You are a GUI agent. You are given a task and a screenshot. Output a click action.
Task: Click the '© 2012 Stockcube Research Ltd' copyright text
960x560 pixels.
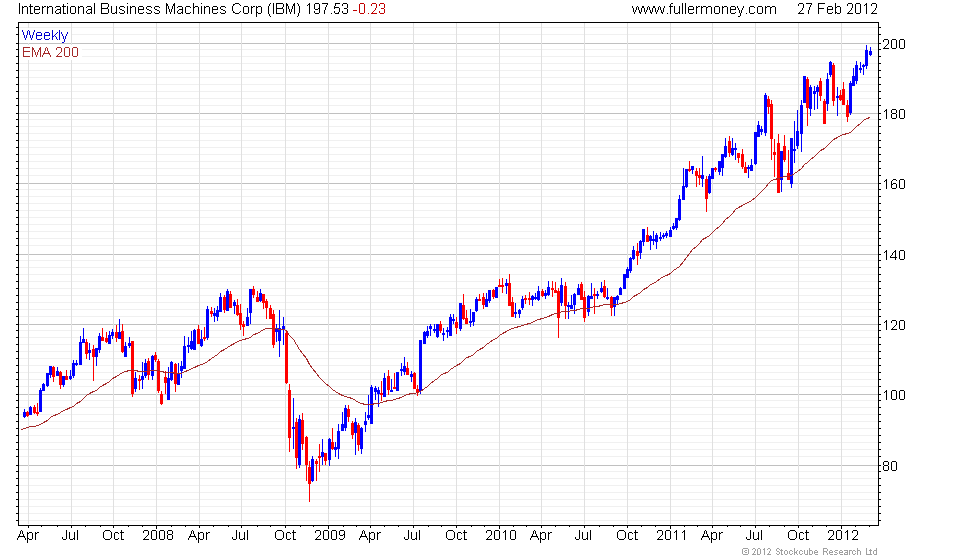pyautogui.click(x=809, y=552)
